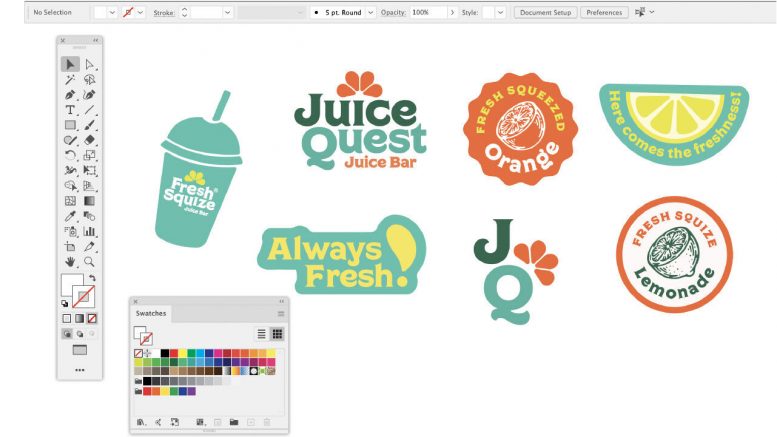Adjust the stroke weight stepper arrows

184,12
